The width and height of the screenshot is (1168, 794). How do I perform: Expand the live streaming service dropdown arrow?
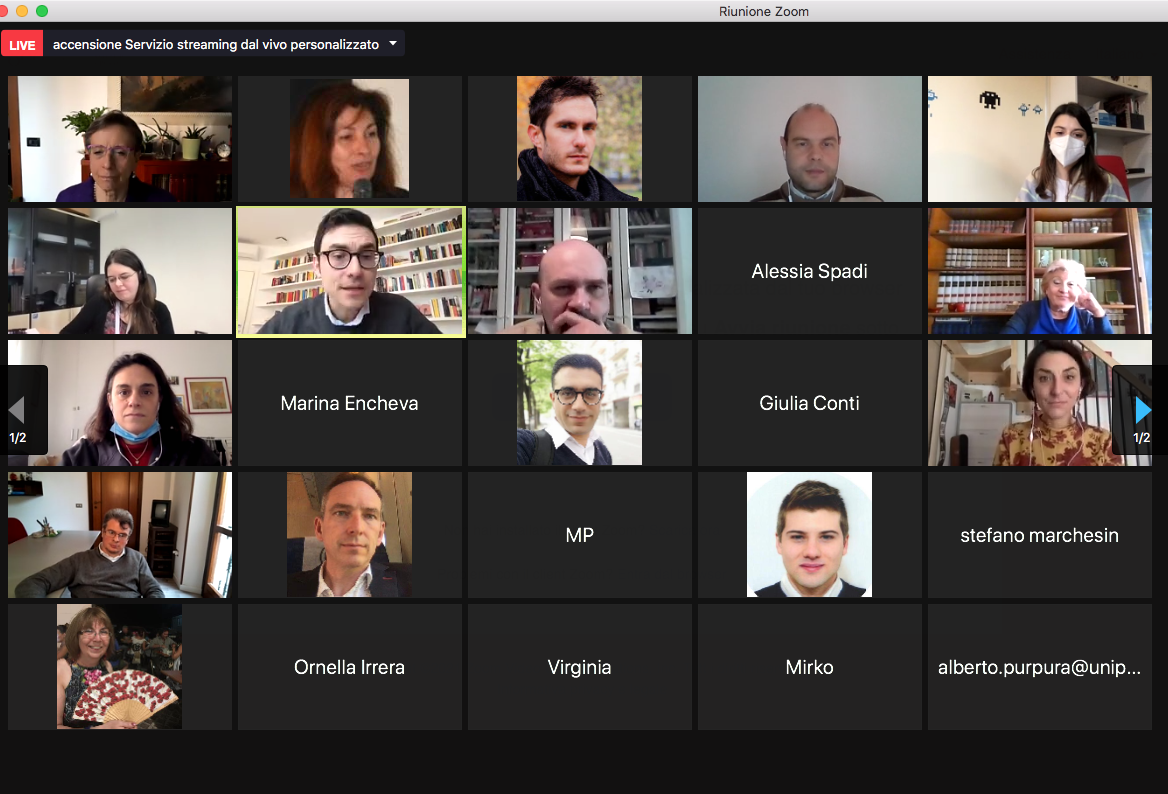393,43
